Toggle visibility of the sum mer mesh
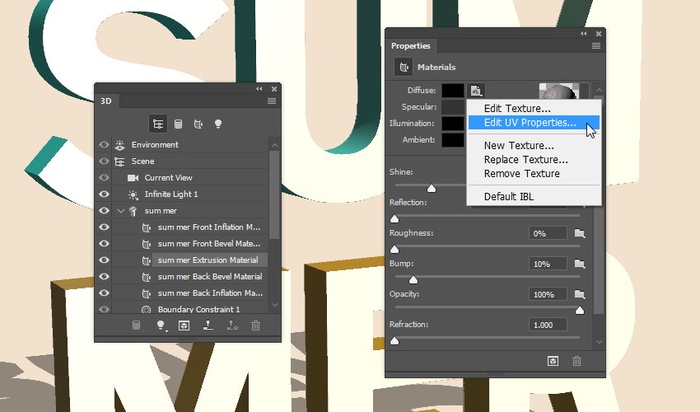The image size is (700, 412). (104, 211)
